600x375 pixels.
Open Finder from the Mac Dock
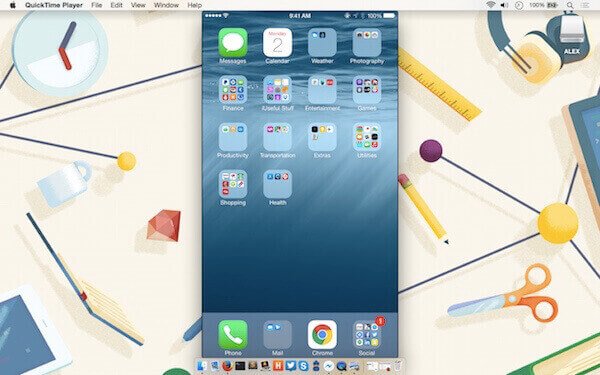point(202,366)
